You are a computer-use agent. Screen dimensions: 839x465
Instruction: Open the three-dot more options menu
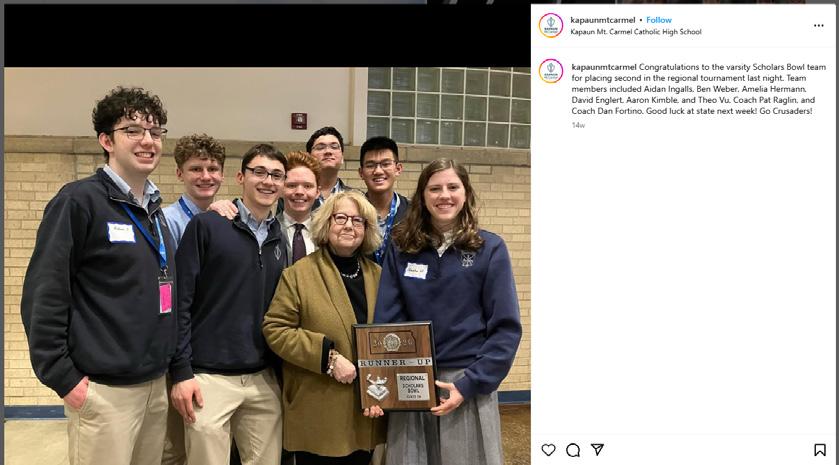coord(819,26)
